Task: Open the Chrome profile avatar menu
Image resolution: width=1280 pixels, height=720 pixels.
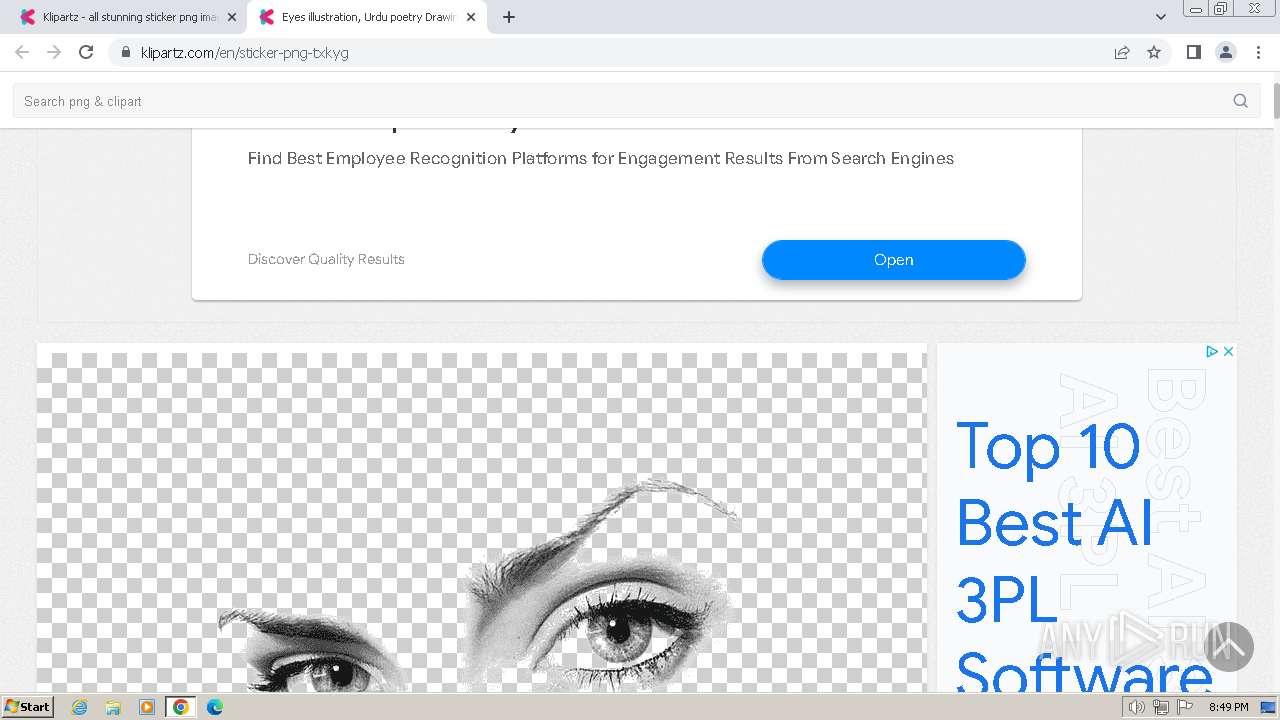Action: coord(1225,52)
